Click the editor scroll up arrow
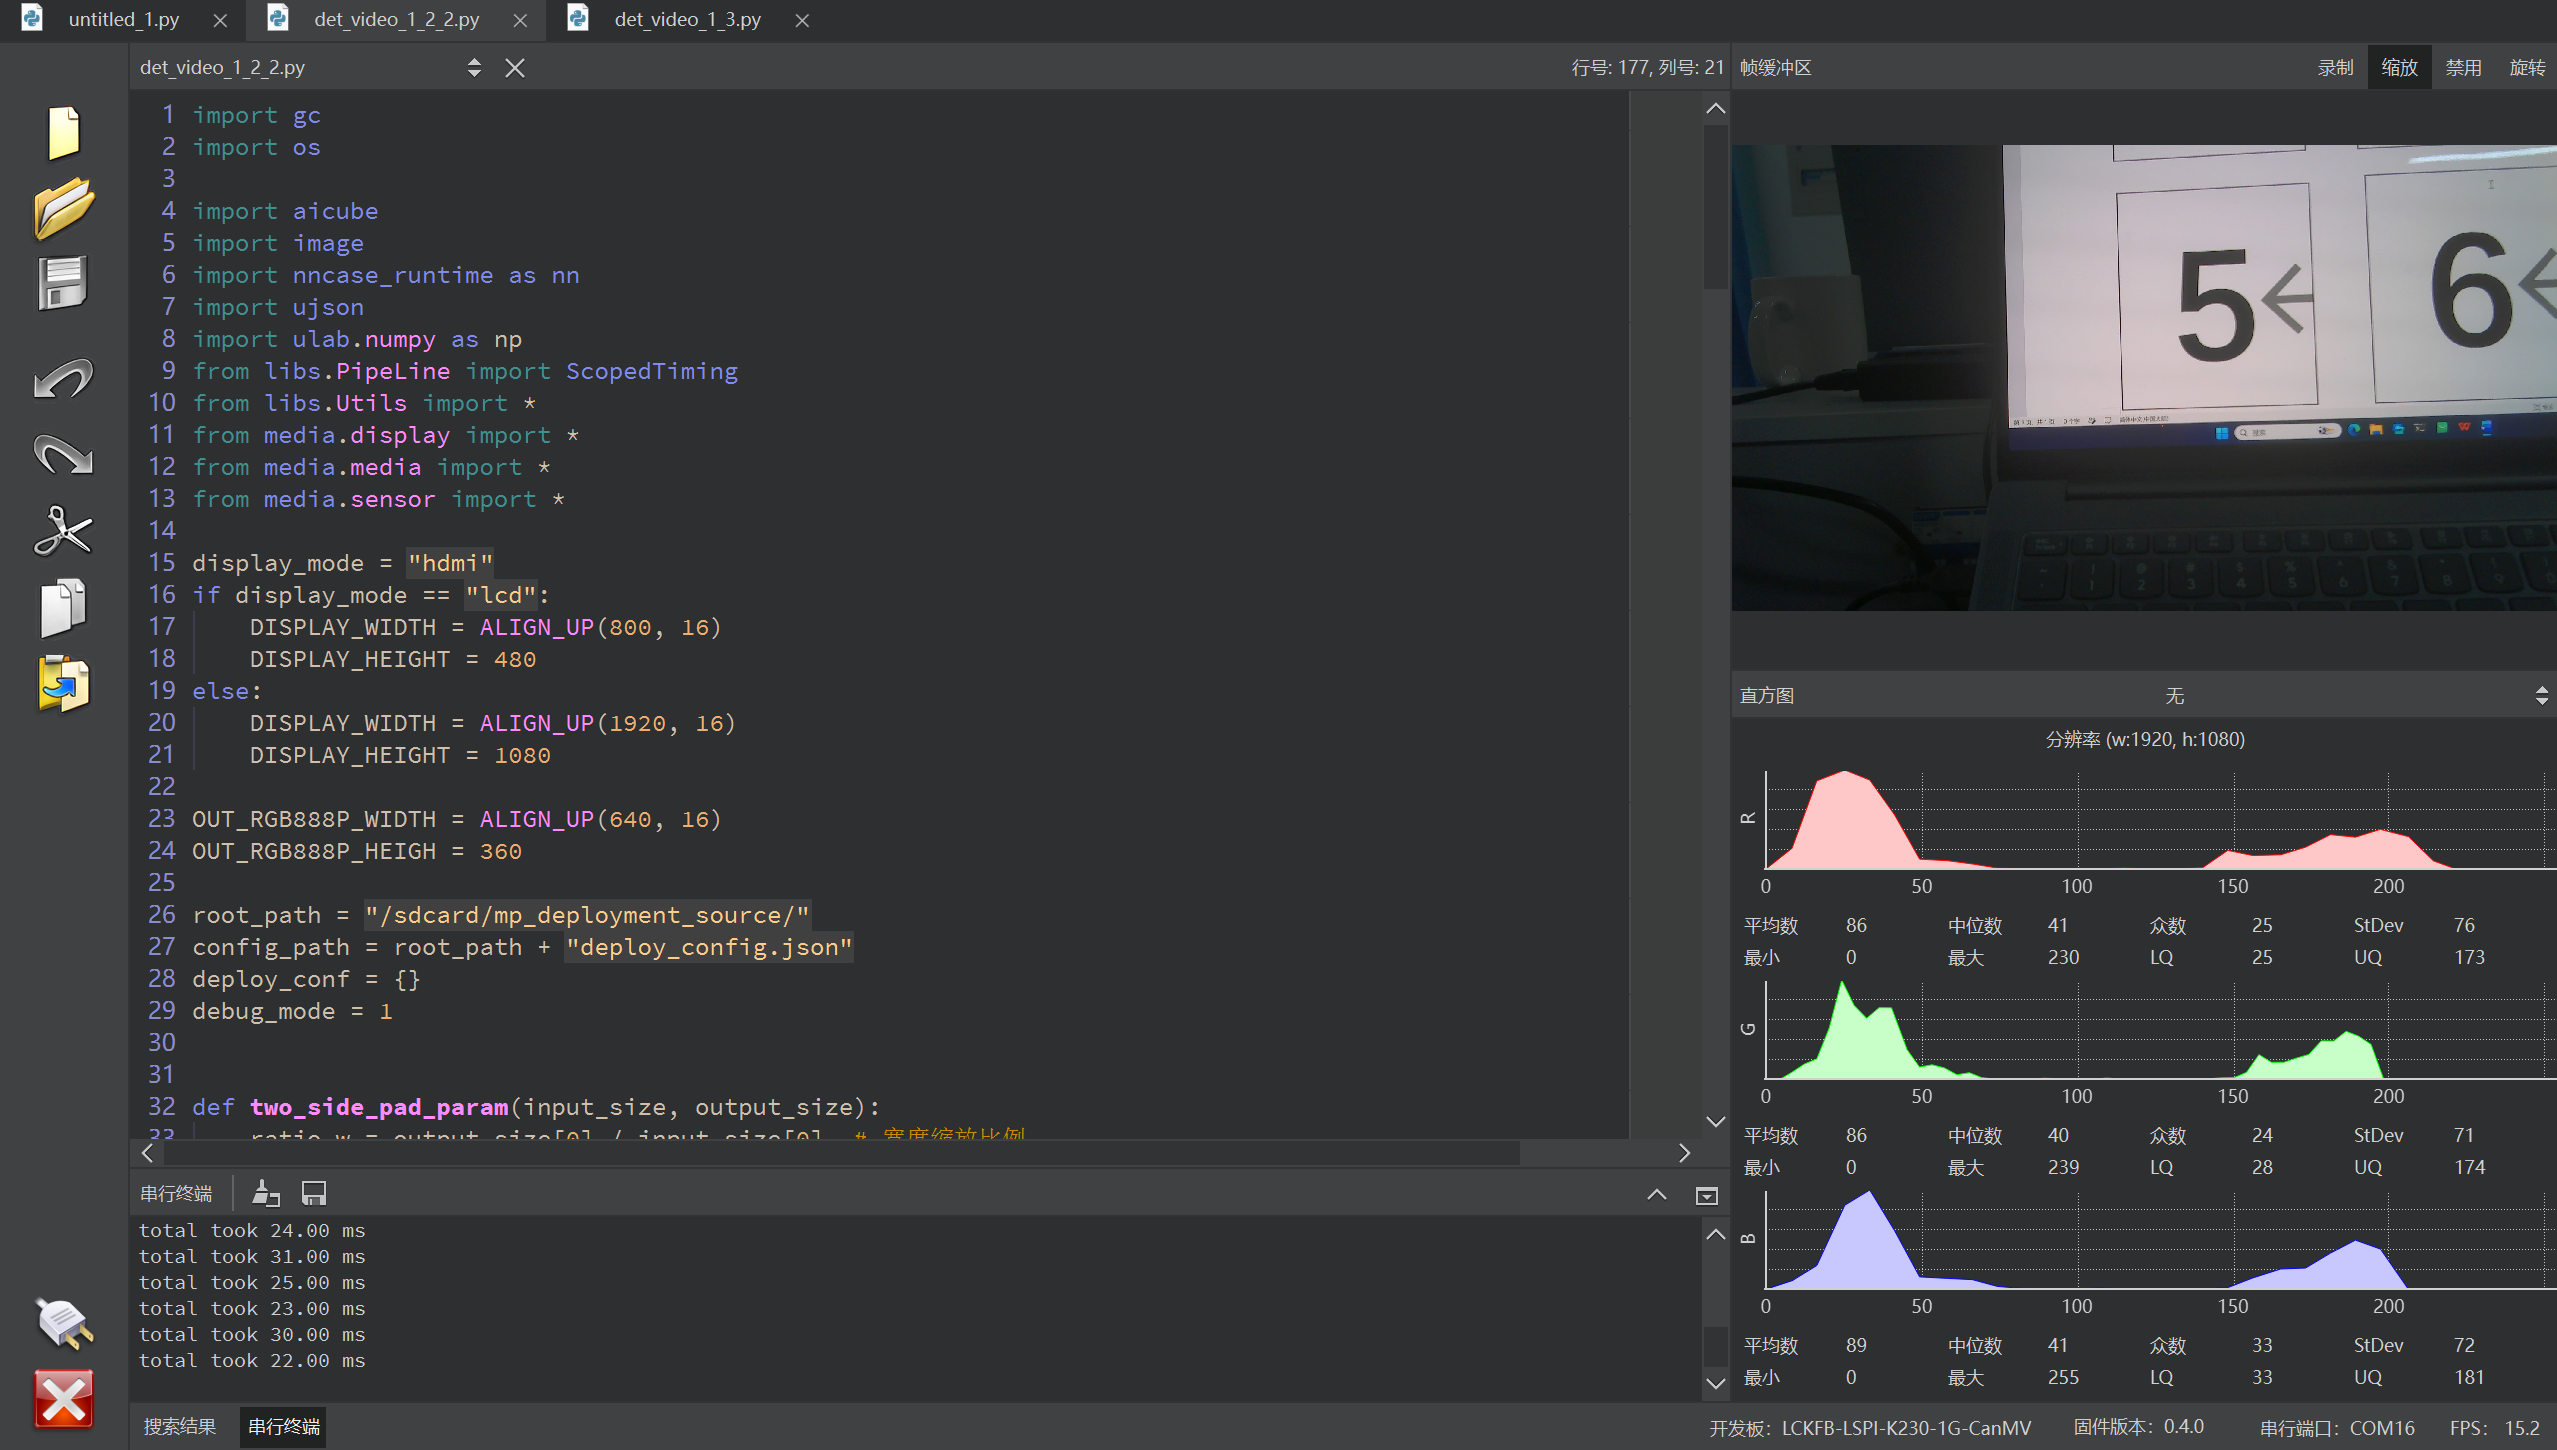 [x=1716, y=108]
